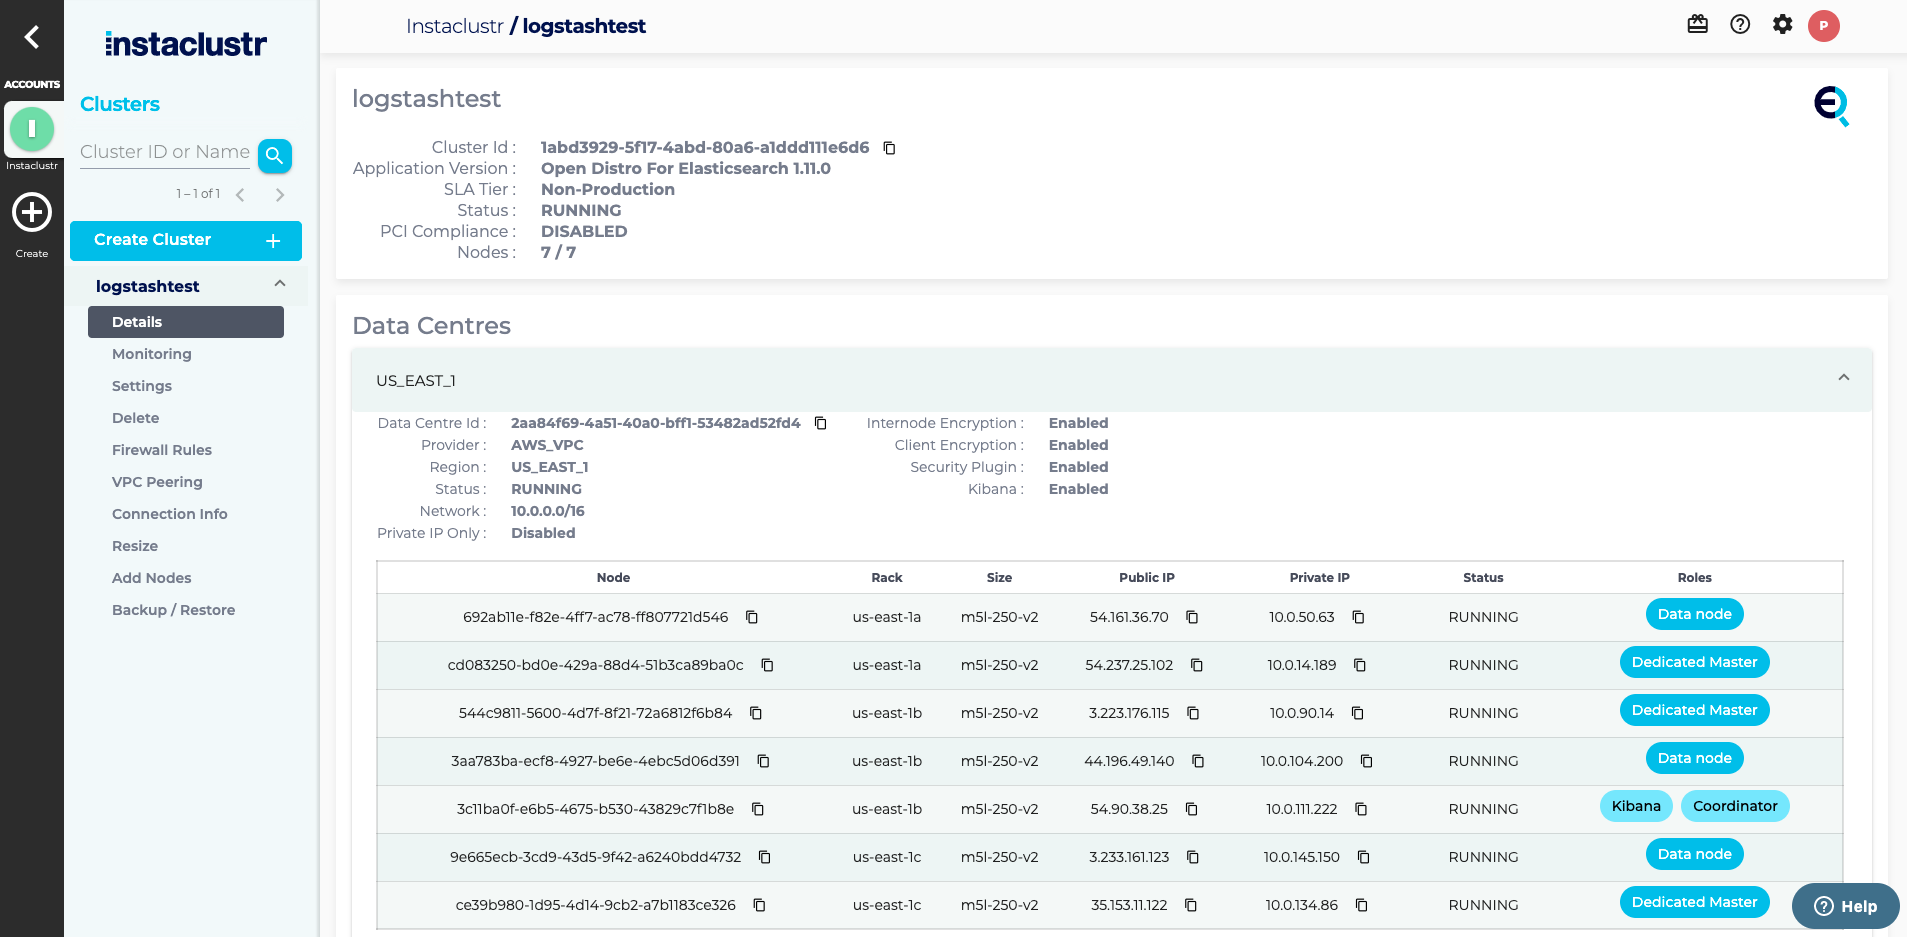1907x937 pixels.
Task: Copy the Cluster Id using its copy icon
Action: pos(889,148)
